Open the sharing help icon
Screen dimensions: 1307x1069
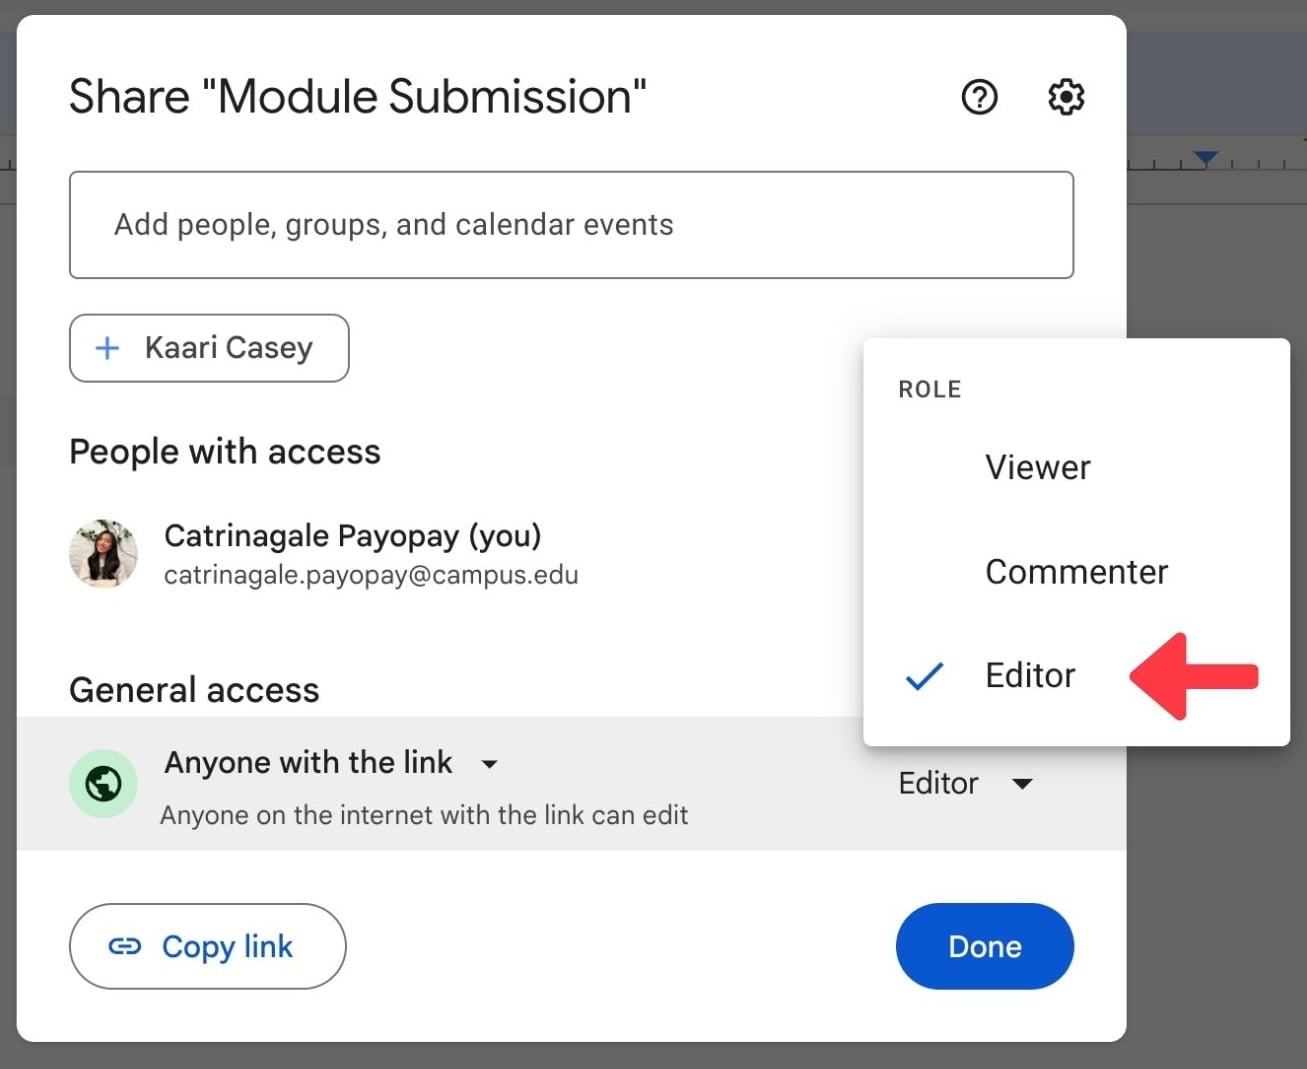[979, 97]
